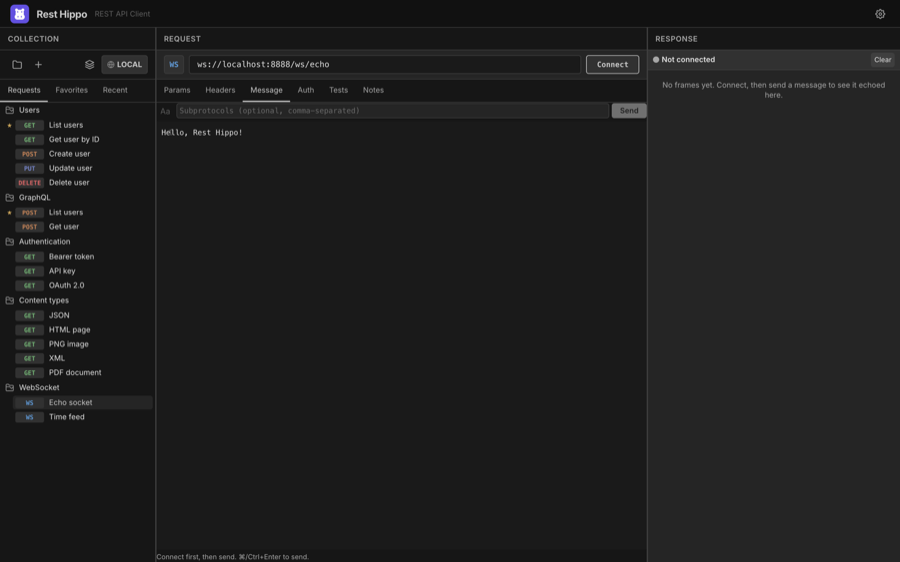Open the Tests tab
The image size is (900, 562).
pyautogui.click(x=339, y=90)
